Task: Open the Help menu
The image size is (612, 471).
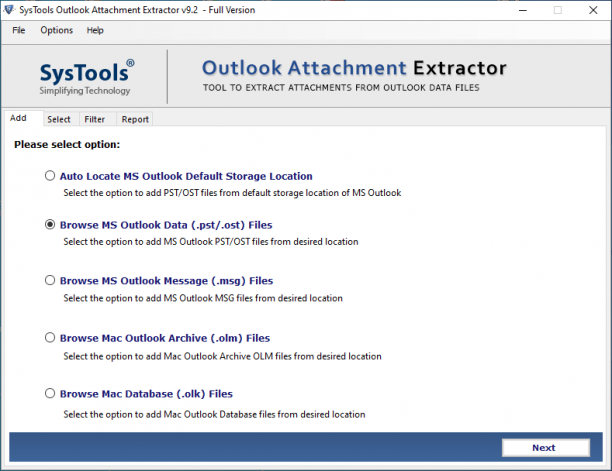Action: [95, 30]
